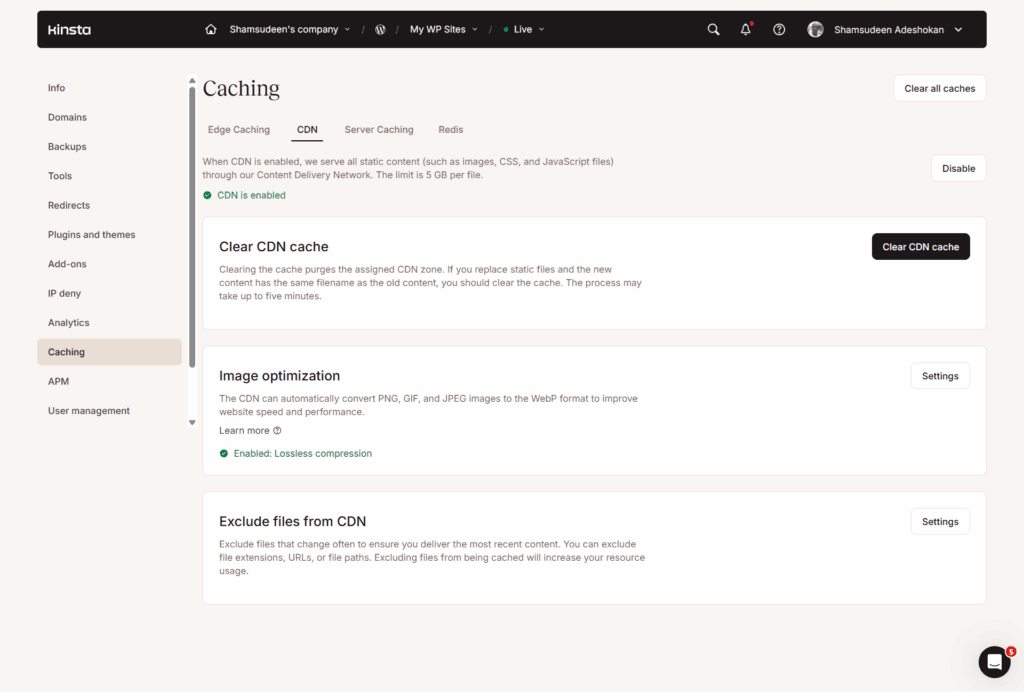Select Analytics in the left sidebar
This screenshot has width=1024, height=692.
pyautogui.click(x=68, y=322)
